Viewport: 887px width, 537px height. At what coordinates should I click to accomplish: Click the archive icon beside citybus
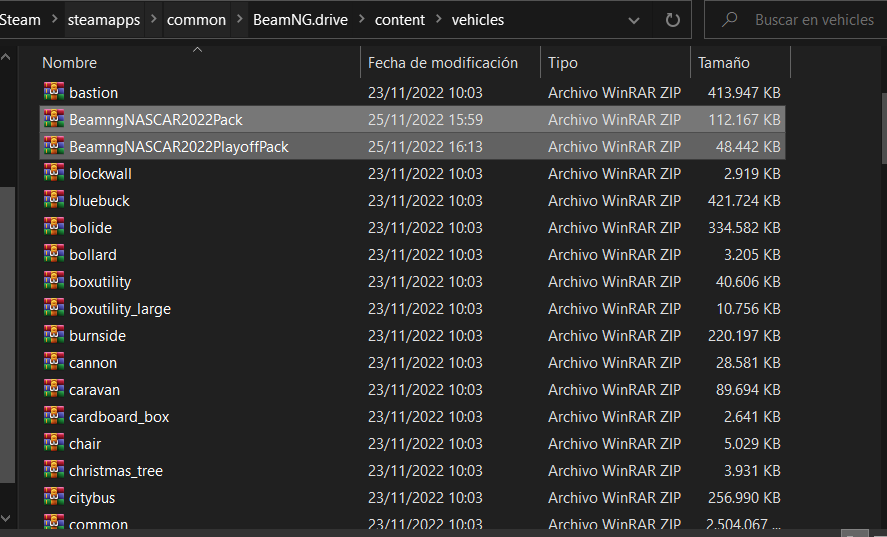(54, 497)
